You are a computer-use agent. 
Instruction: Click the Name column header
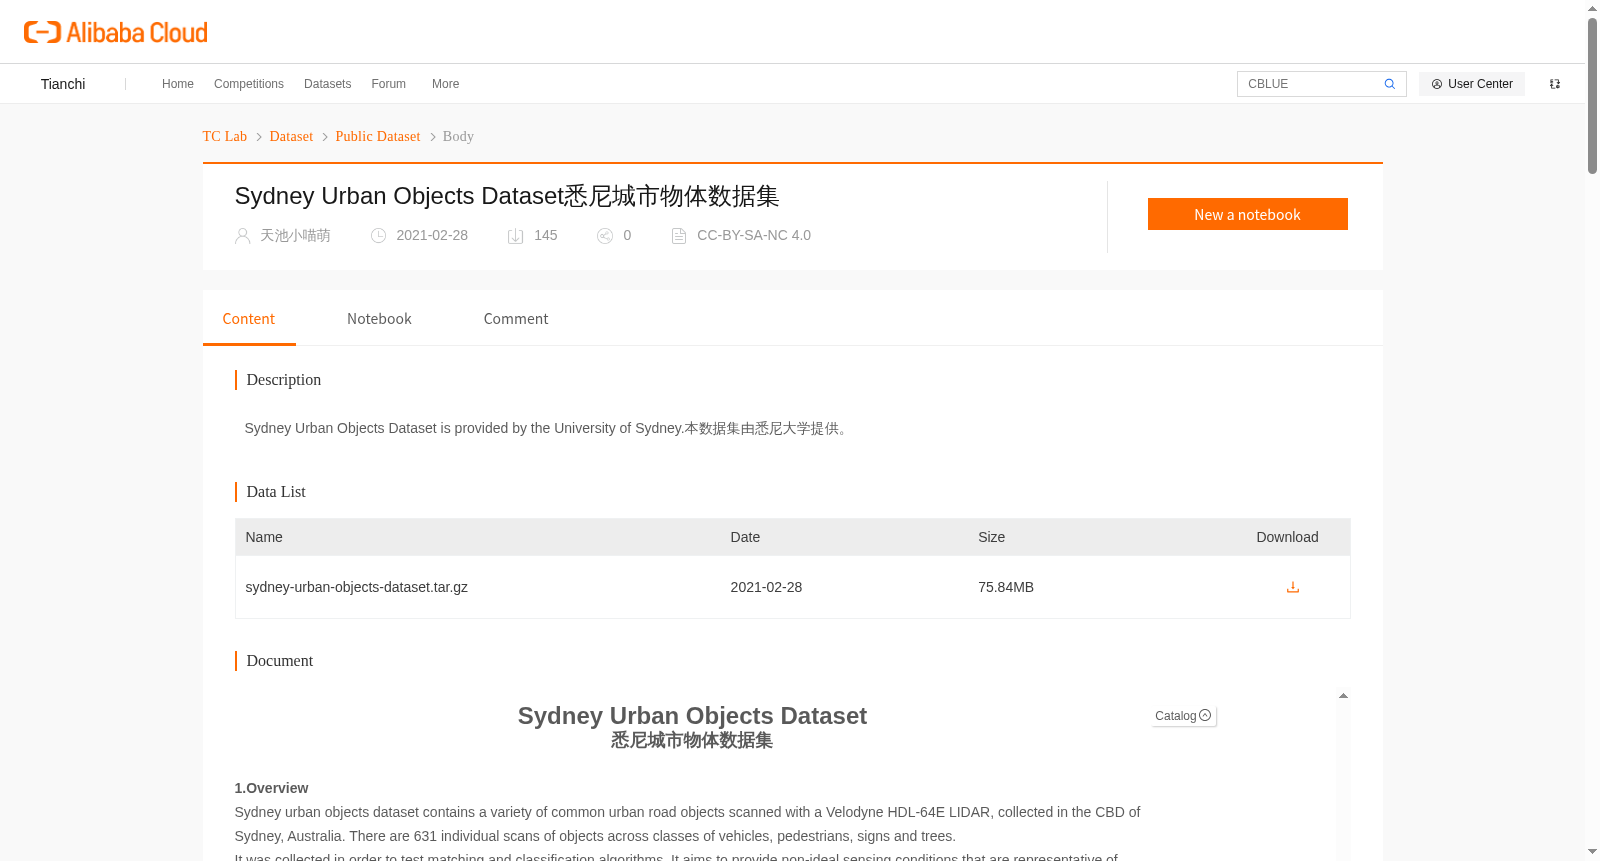[x=264, y=537]
